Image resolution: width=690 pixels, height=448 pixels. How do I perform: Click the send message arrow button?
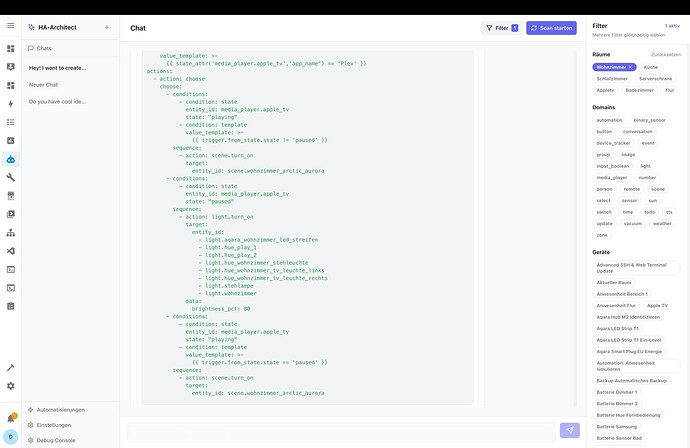[x=571, y=430]
